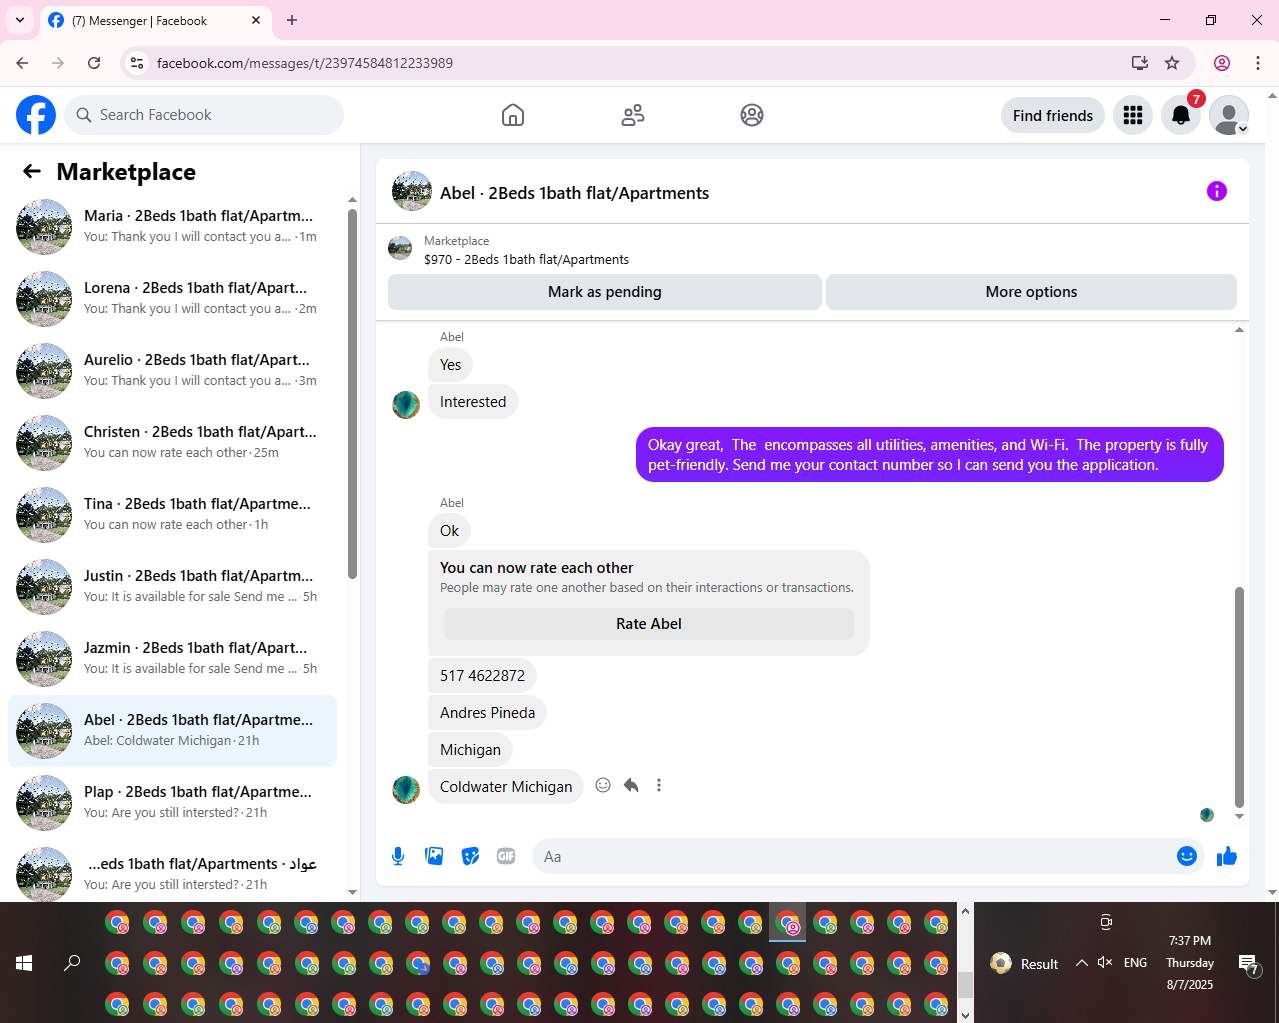Send a voice clip with microphone icon
Viewport: 1279px width, 1023px height.
398,856
